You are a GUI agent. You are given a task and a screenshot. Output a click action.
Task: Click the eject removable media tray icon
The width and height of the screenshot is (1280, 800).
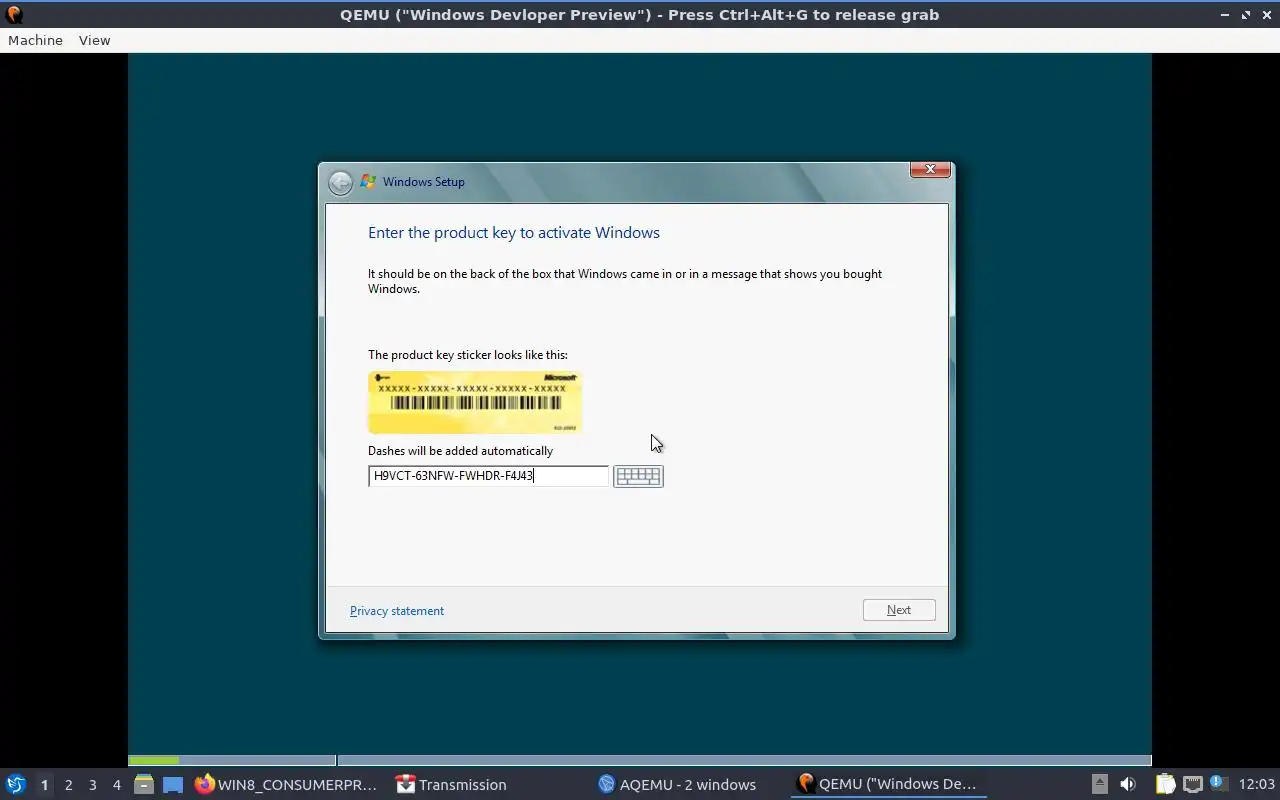(x=1099, y=784)
